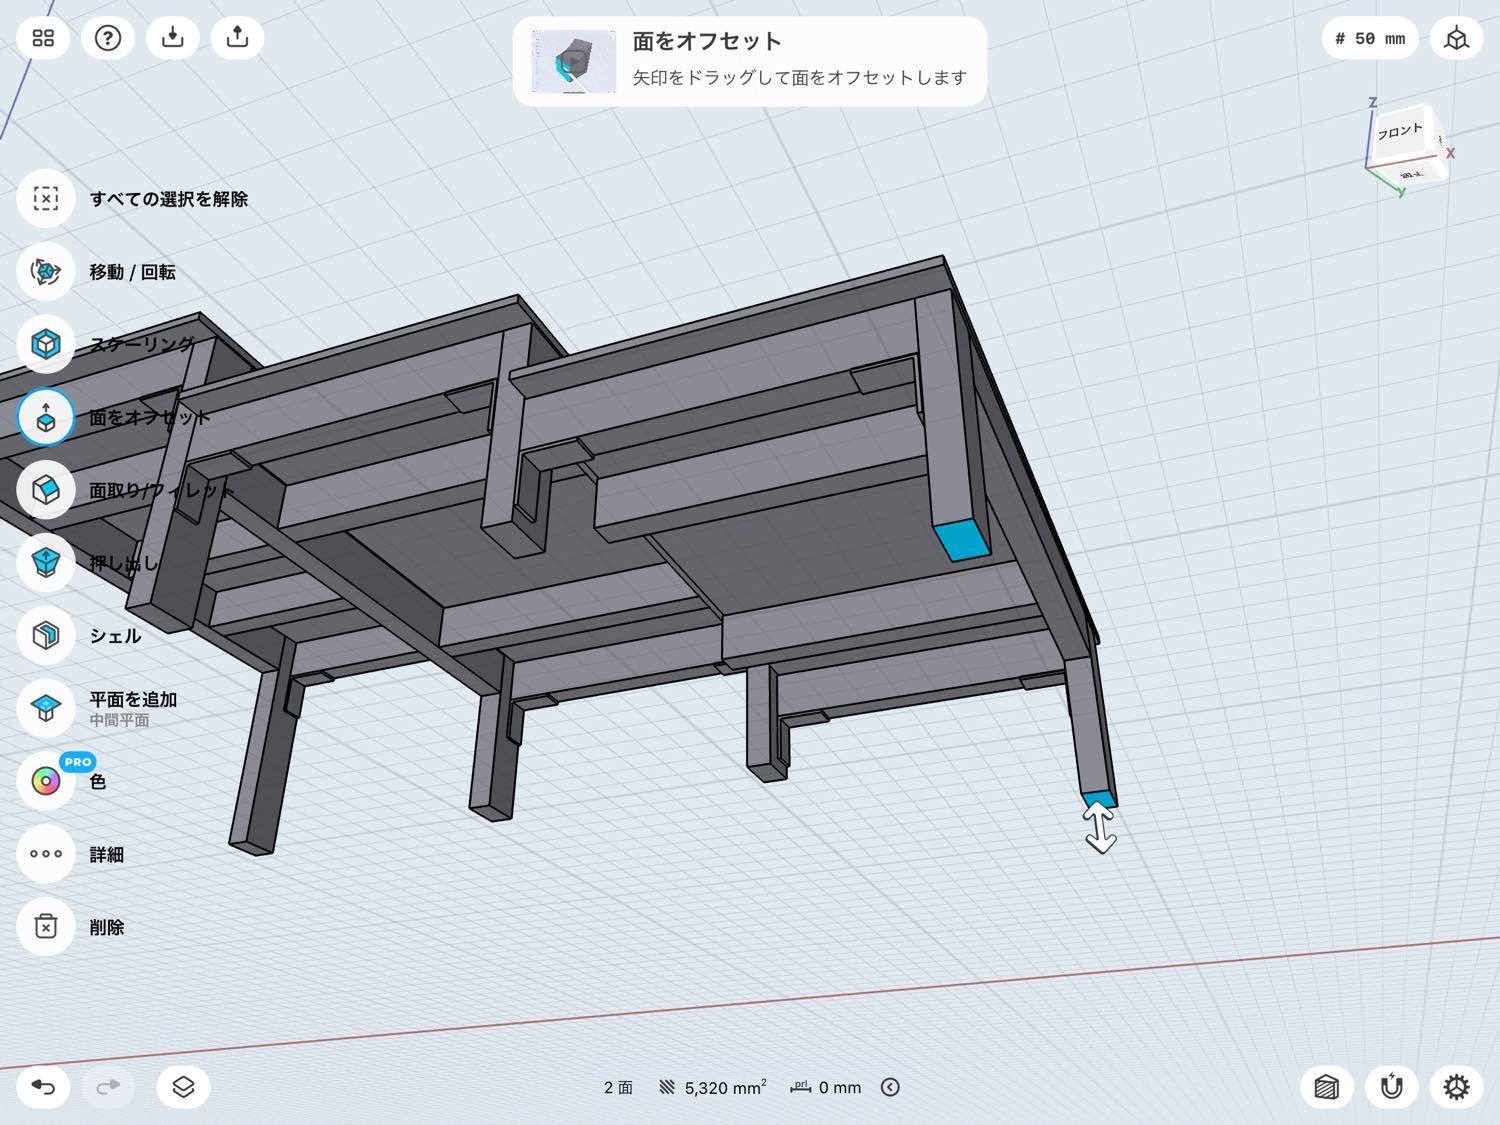Open the layers stack panel icon

pos(183,1087)
